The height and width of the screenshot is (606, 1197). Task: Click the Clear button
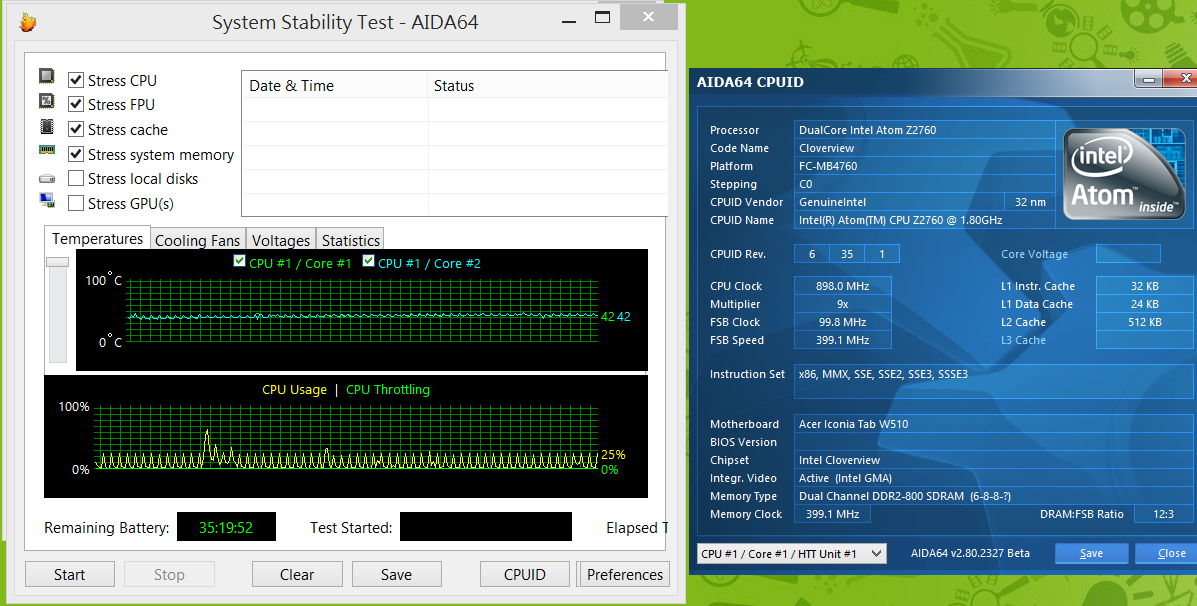click(296, 575)
